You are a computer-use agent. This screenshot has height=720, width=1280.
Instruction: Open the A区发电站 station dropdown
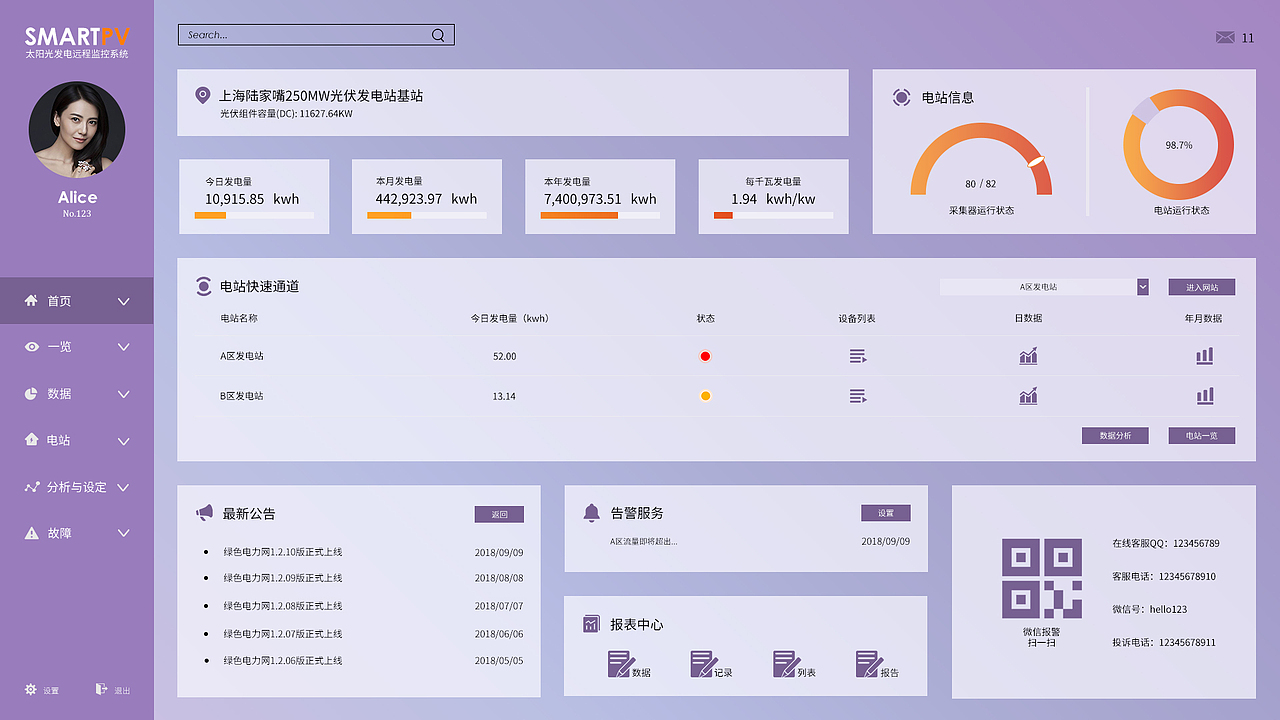pyautogui.click(x=1043, y=287)
